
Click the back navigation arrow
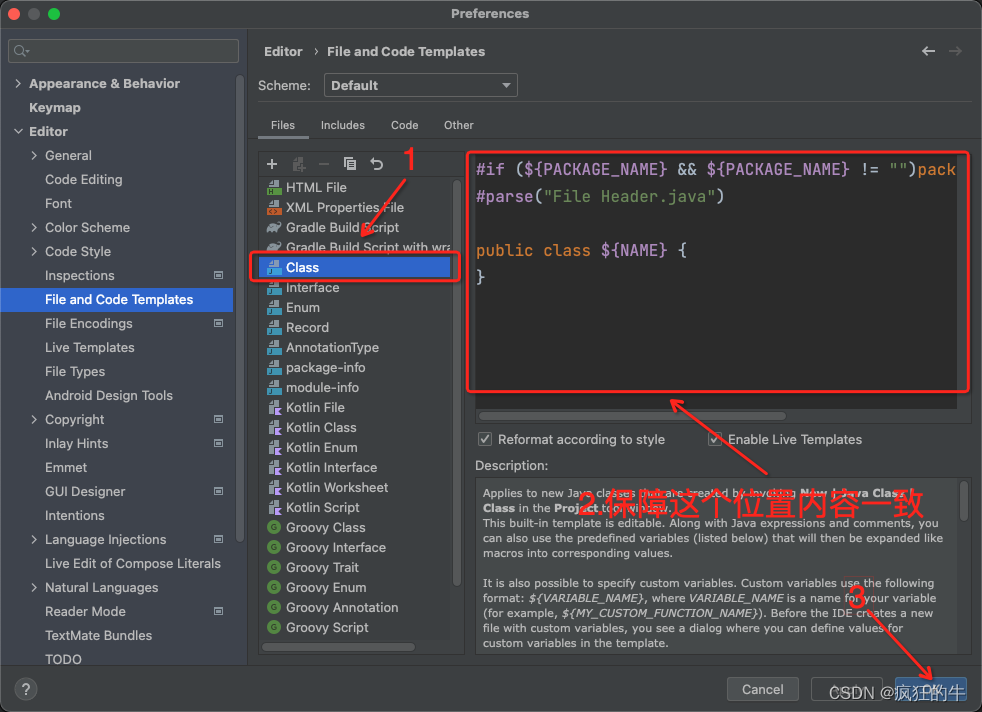[x=928, y=51]
